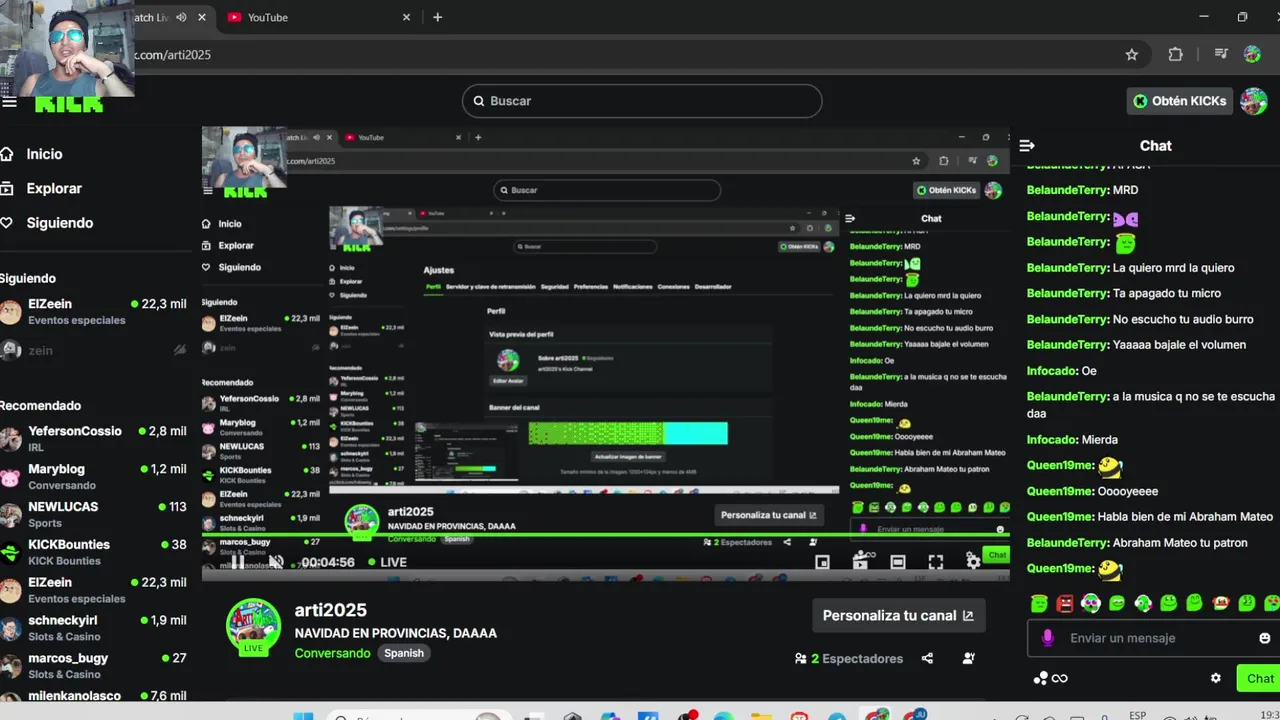Open chat settings gear icon

[1216, 678]
